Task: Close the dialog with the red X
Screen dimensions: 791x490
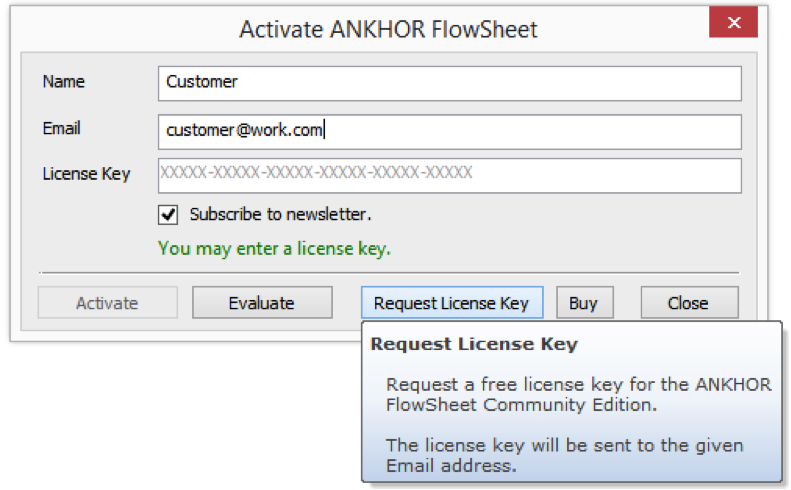Action: click(734, 22)
